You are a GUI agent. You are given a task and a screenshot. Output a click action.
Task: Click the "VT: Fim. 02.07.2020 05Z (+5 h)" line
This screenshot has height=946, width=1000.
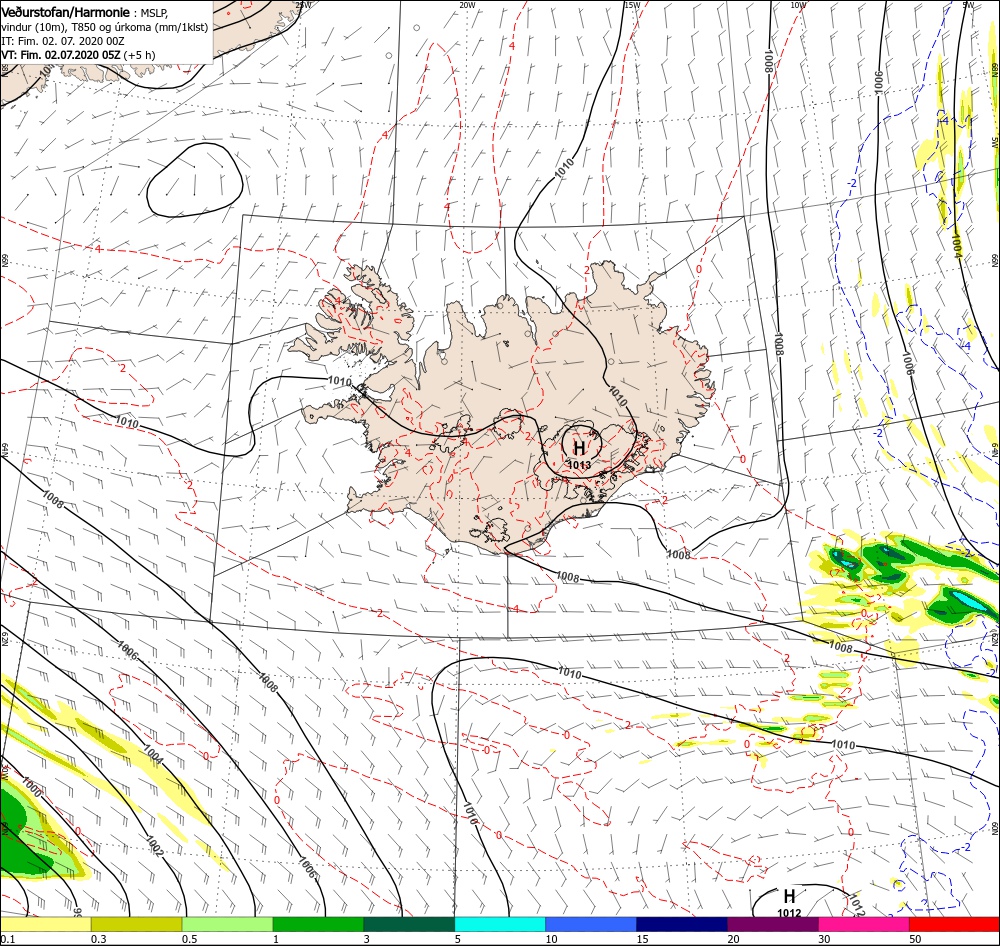[x=78, y=55]
